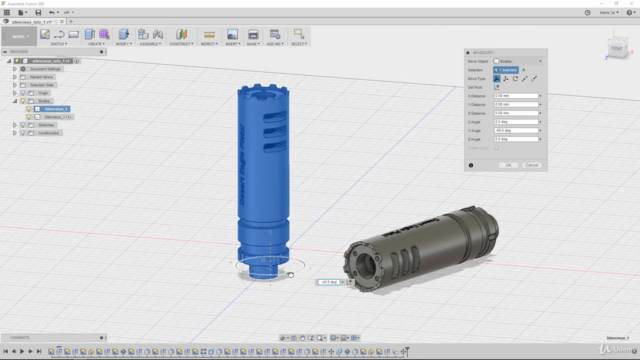Activate root component radio button

76,61
